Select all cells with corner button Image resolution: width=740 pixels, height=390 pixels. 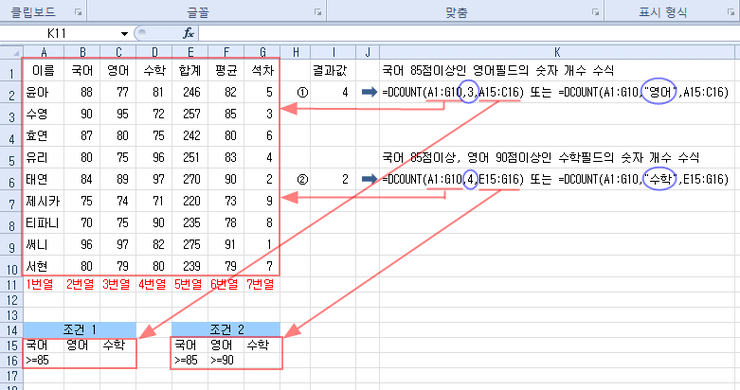[x=12, y=51]
